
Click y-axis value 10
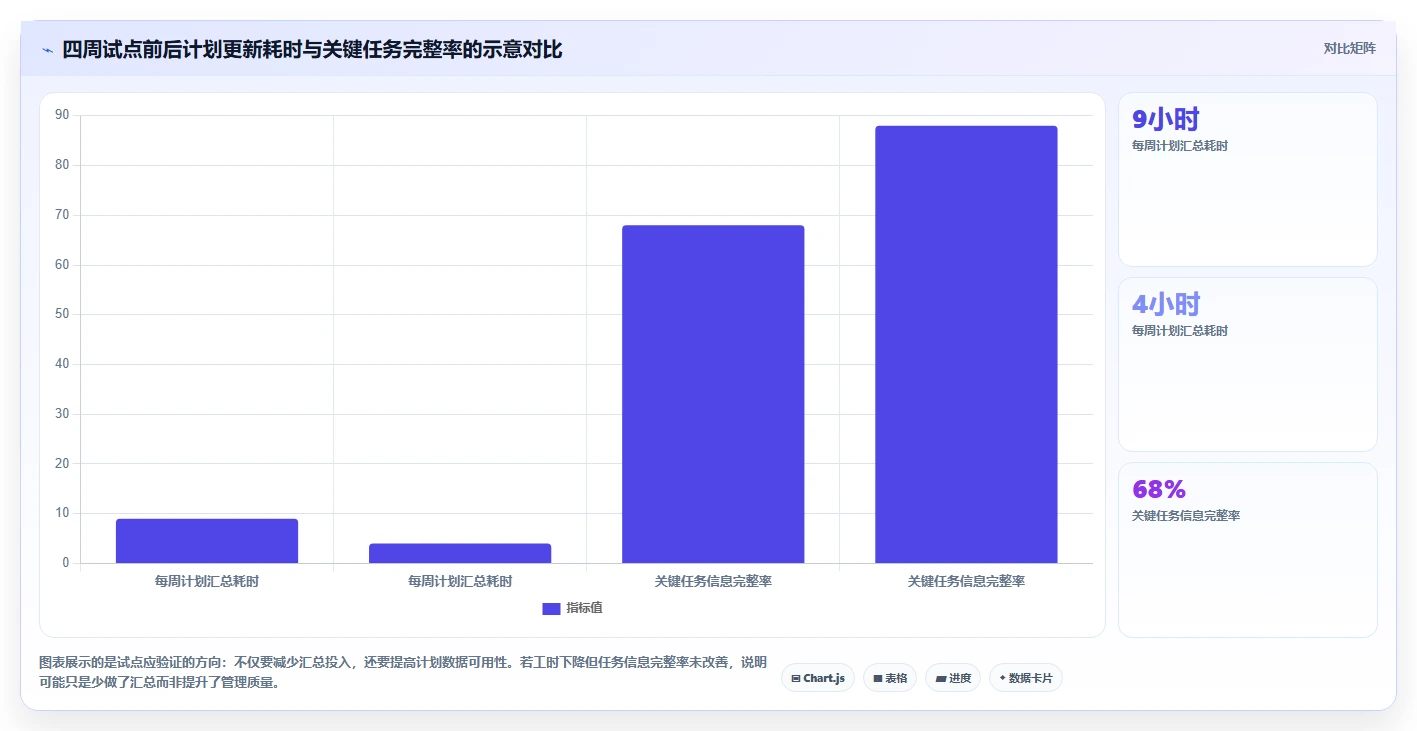62,513
